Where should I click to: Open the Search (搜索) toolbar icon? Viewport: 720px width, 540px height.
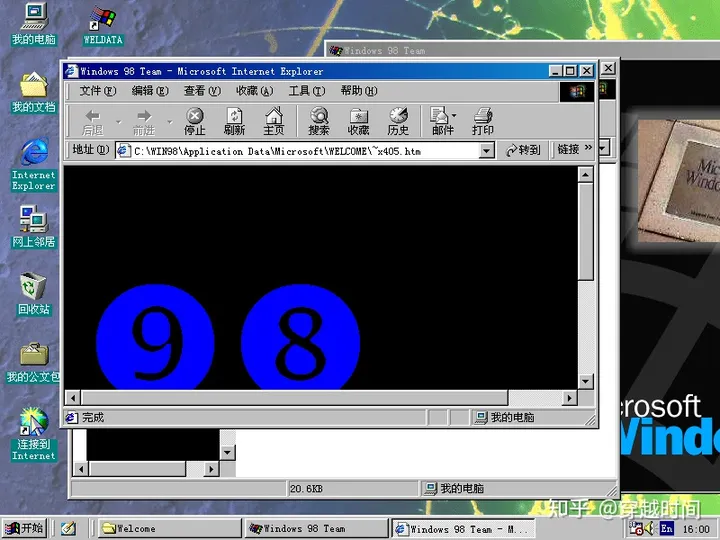point(319,122)
